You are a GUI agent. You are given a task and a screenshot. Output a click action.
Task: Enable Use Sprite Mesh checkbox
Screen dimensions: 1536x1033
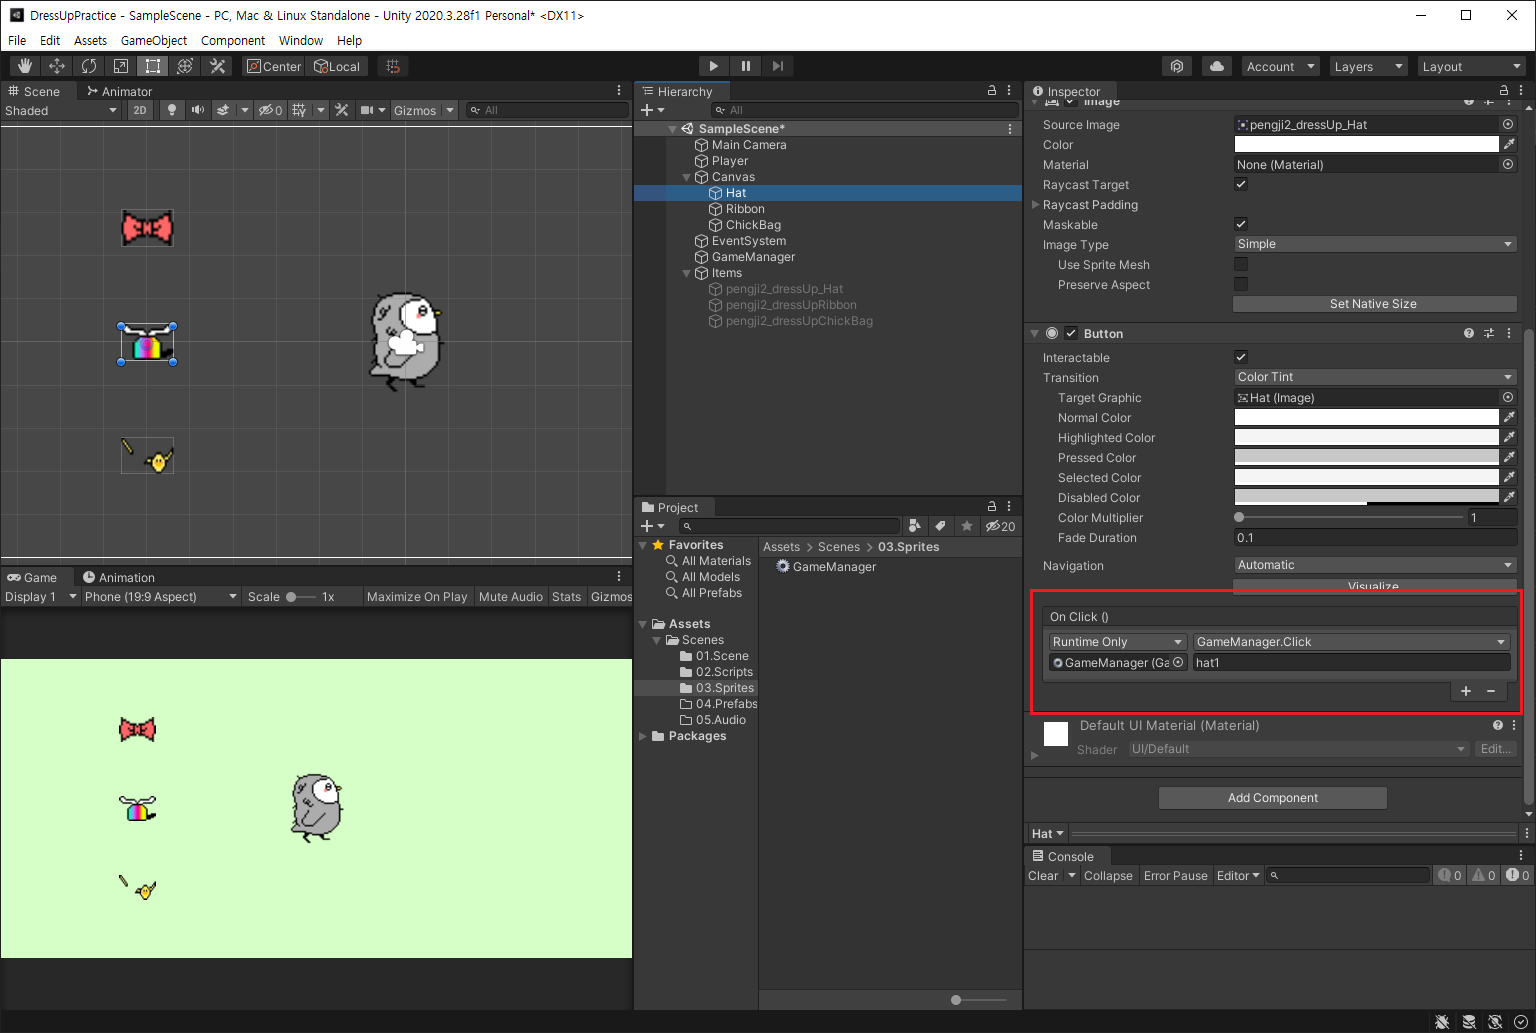tap(1241, 264)
